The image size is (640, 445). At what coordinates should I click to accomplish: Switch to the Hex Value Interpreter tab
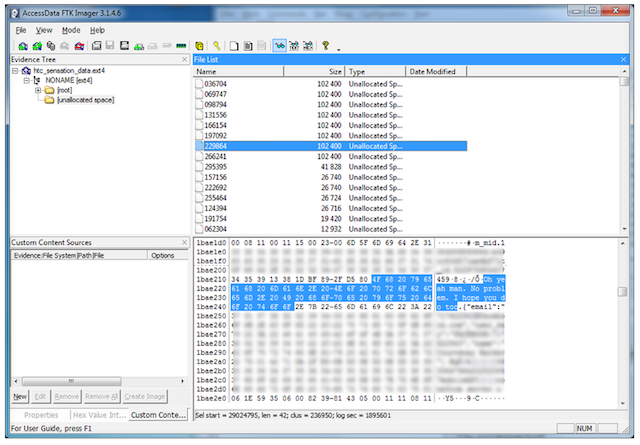pos(99,415)
